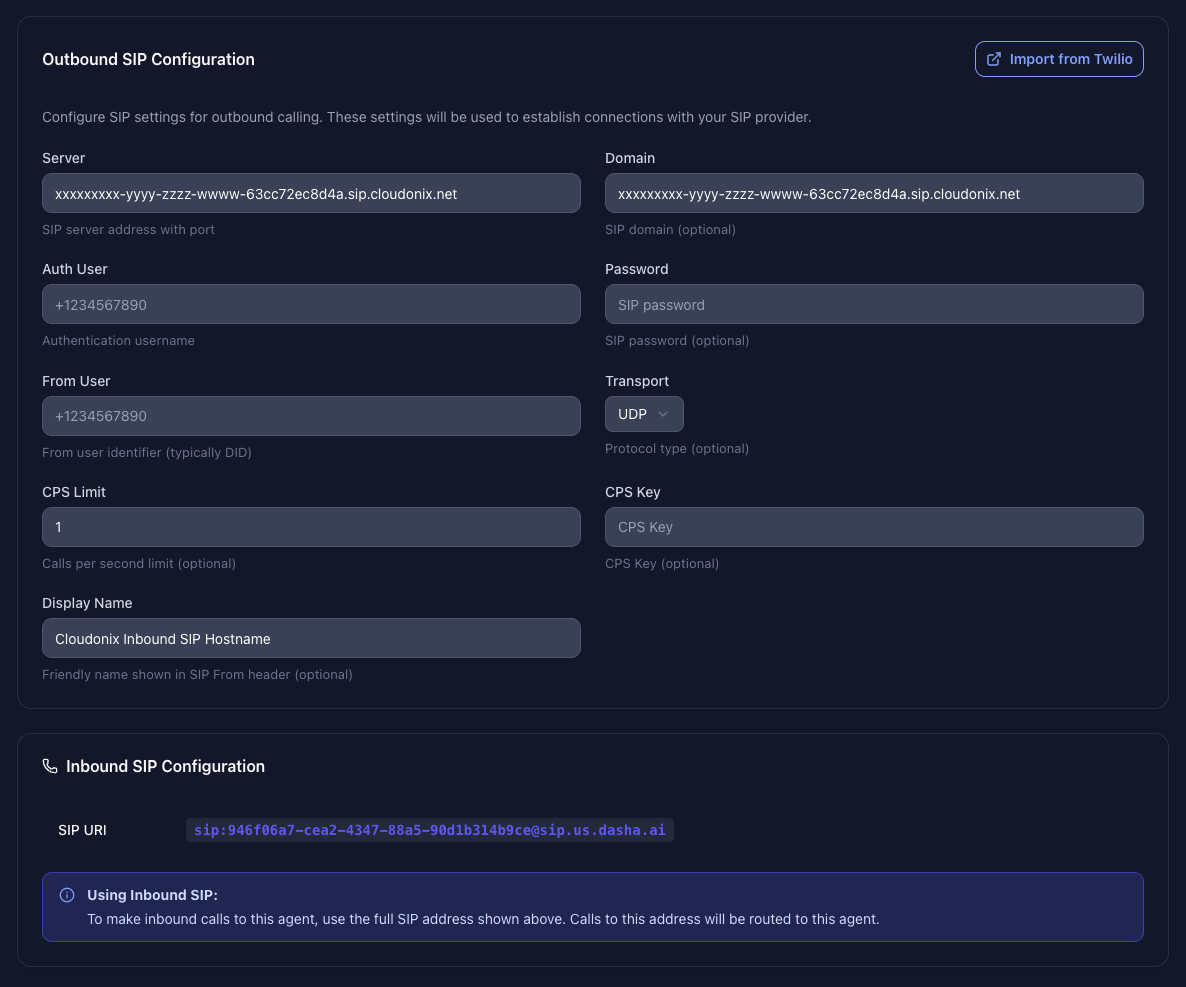Click the SIP URI label
This screenshot has height=987, width=1186.
click(x=83, y=830)
